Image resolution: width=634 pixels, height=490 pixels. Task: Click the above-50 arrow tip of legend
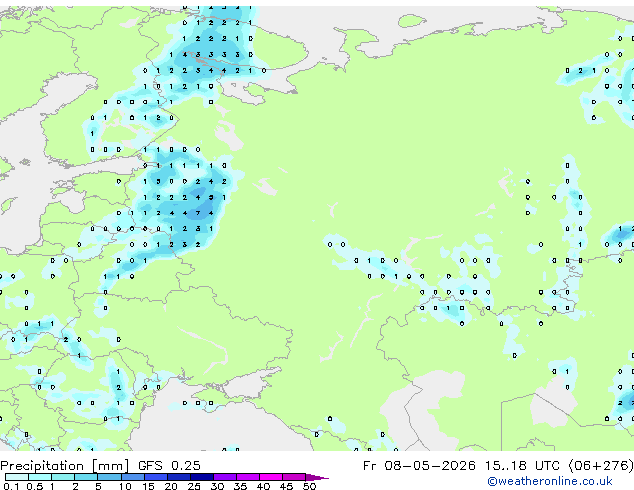click(317, 477)
